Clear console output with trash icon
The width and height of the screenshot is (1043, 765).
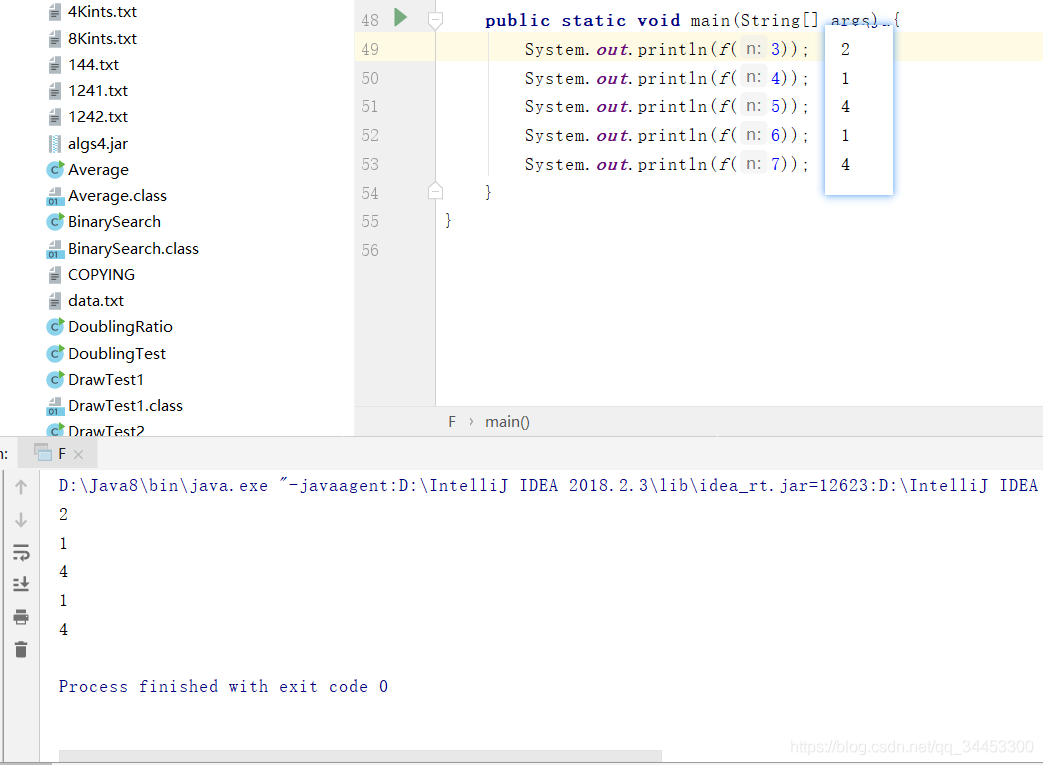coord(21,649)
